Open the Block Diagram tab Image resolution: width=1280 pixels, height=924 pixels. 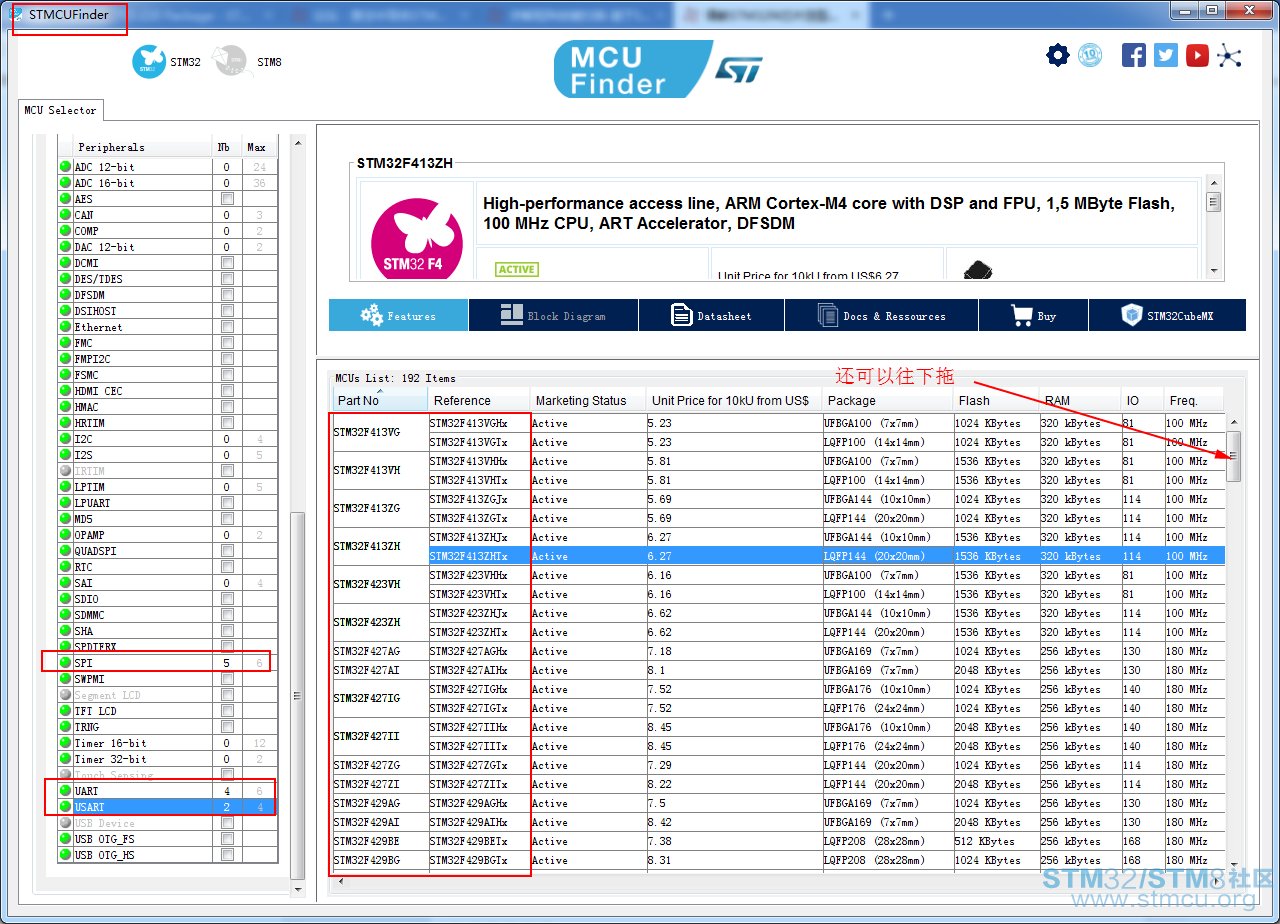(x=553, y=315)
